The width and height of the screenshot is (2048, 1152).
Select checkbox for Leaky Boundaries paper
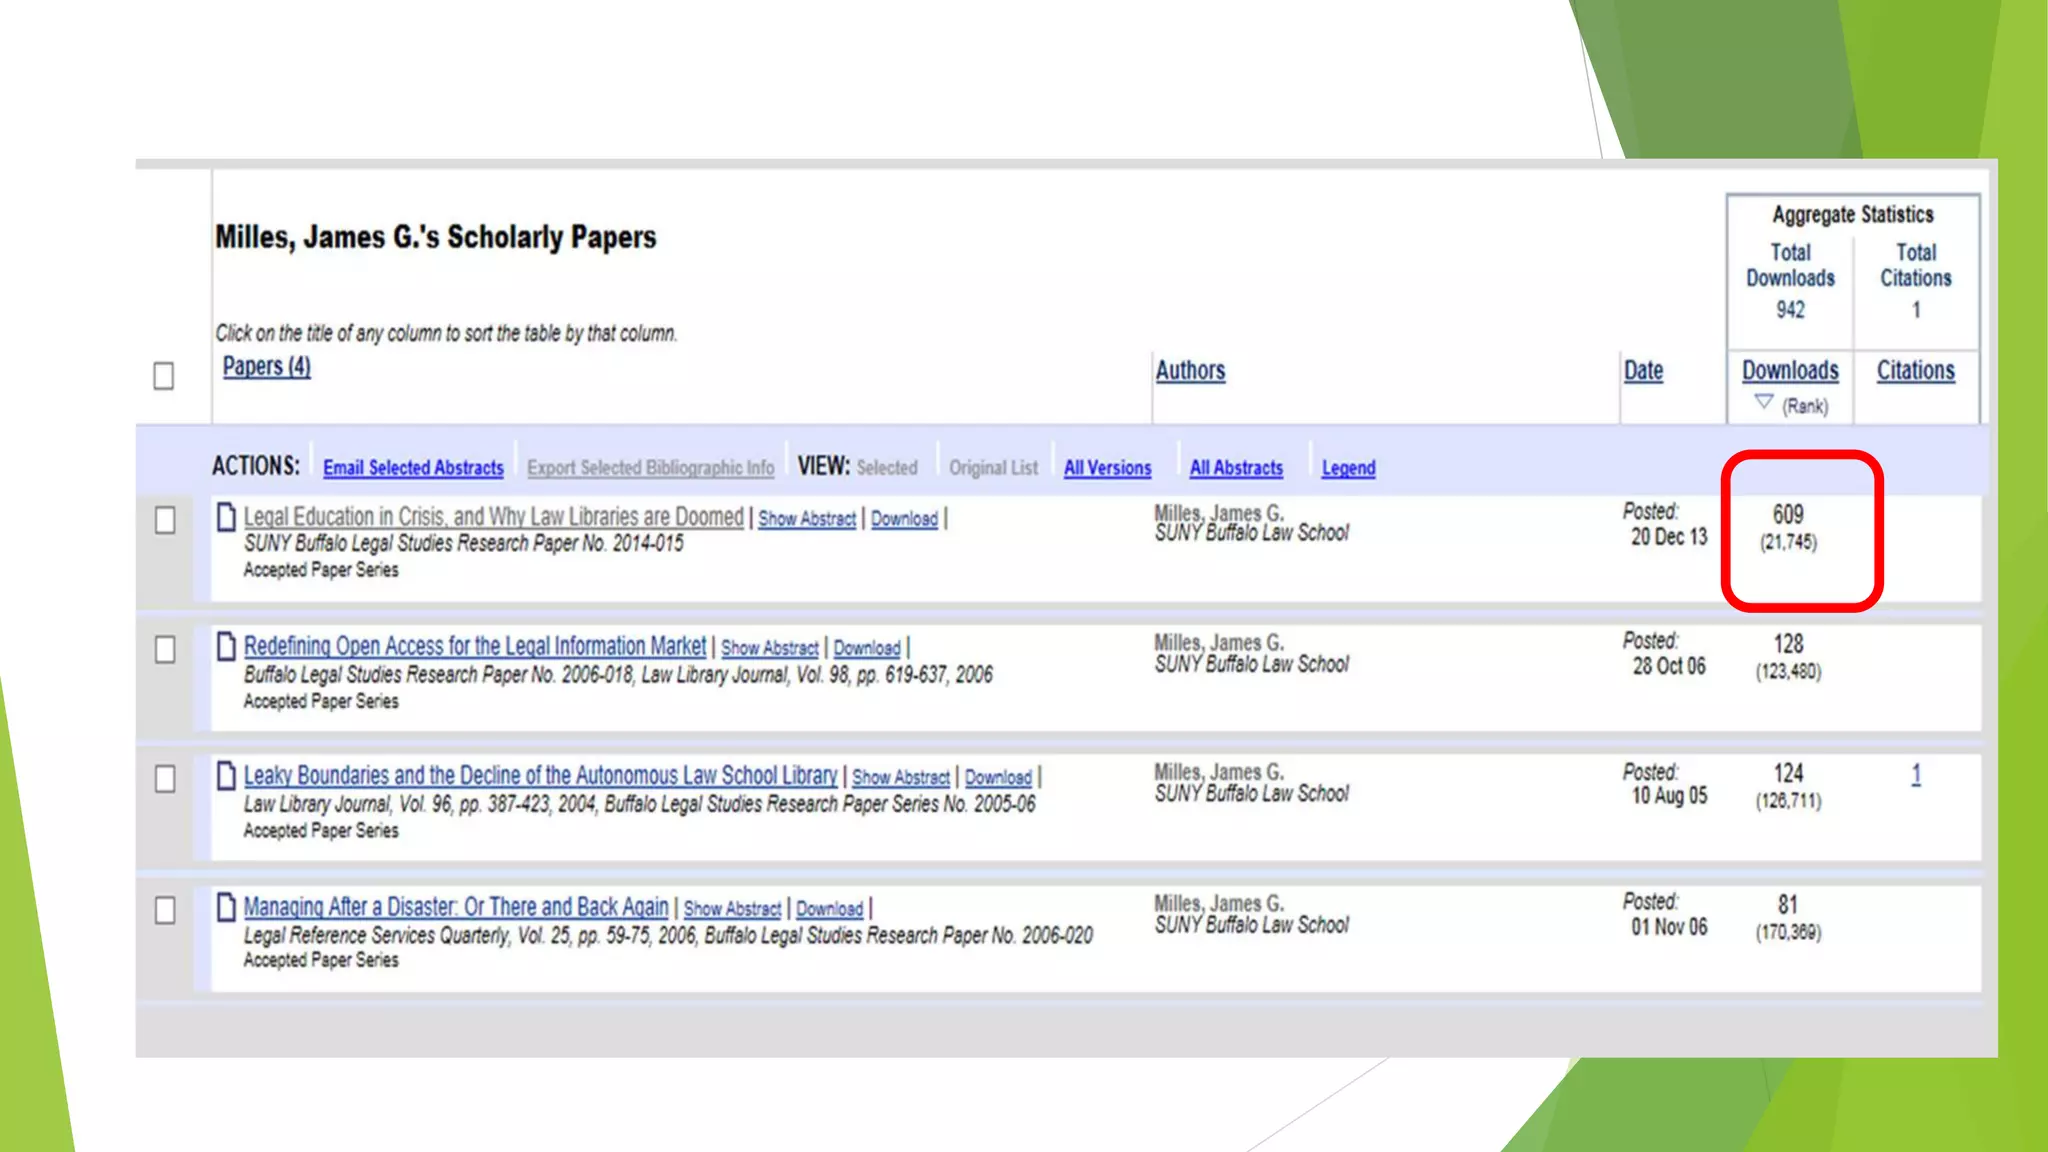point(165,779)
